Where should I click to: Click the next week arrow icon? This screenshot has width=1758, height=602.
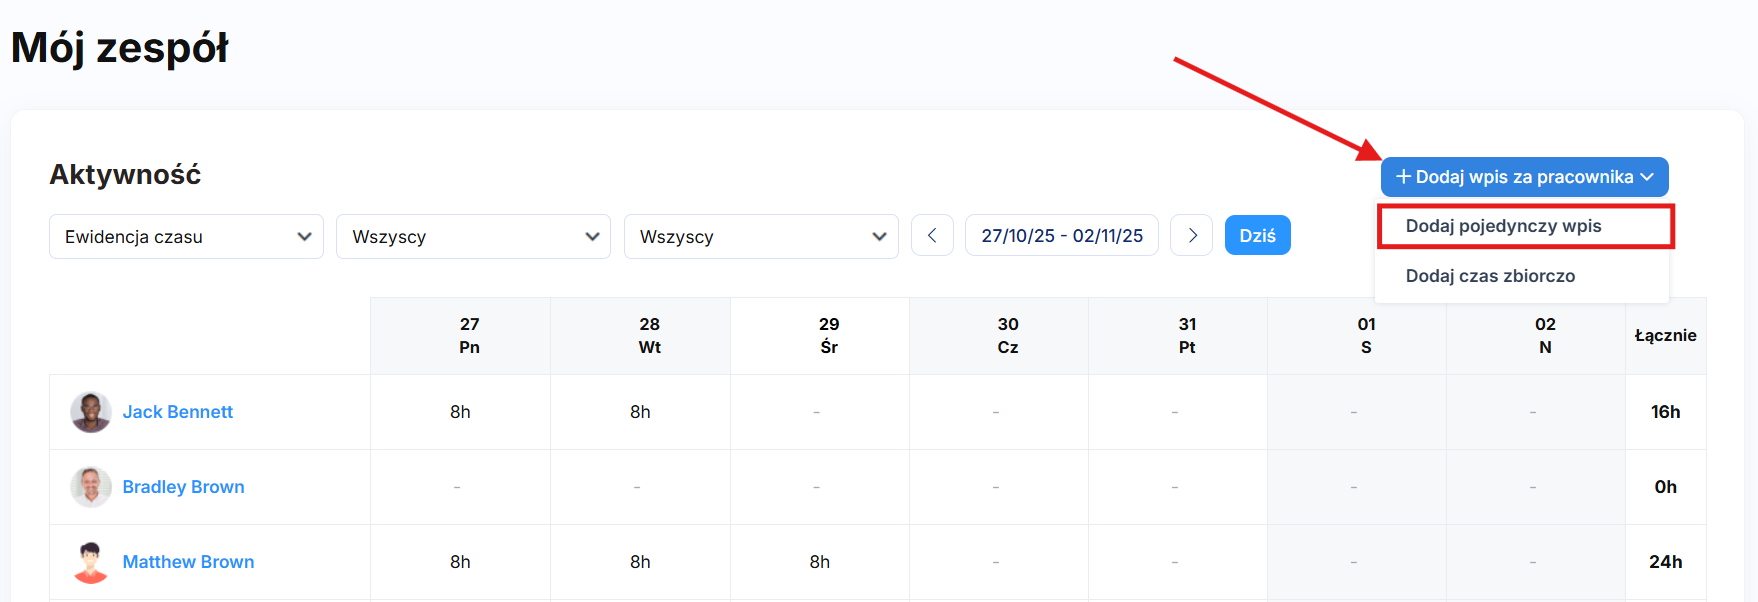(x=1192, y=236)
